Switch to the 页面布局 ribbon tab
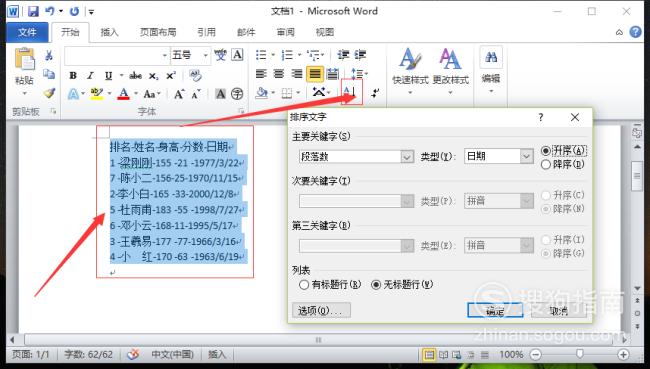This screenshot has width=650, height=369. [158, 32]
